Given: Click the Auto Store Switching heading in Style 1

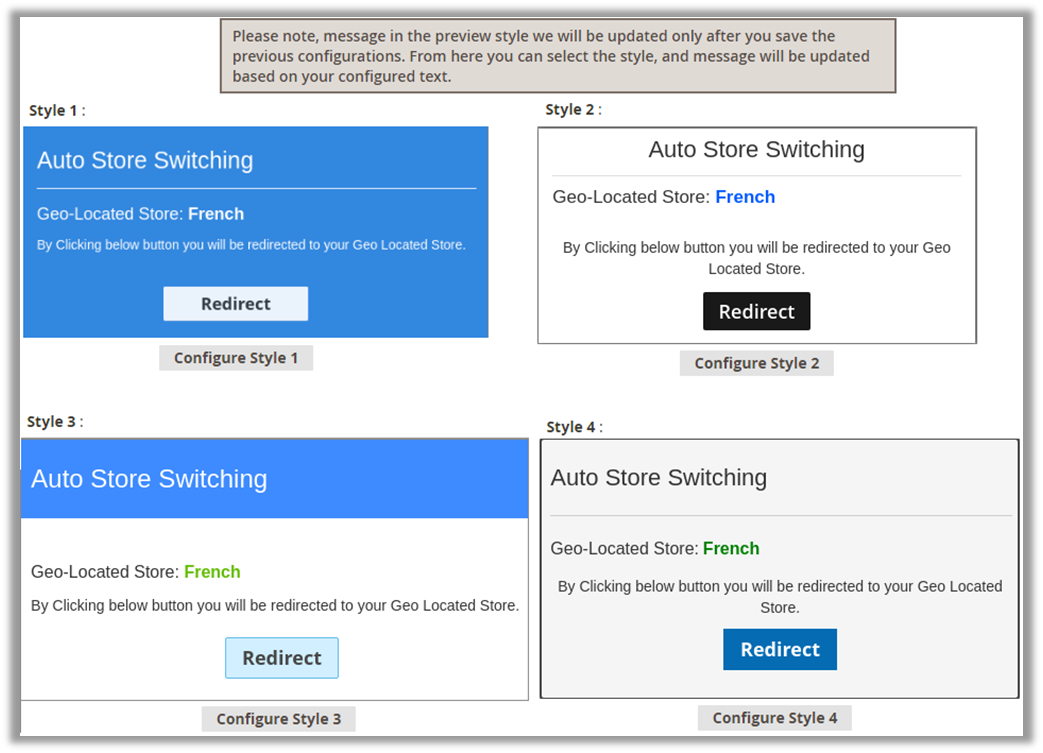Looking at the screenshot, I should point(145,160).
